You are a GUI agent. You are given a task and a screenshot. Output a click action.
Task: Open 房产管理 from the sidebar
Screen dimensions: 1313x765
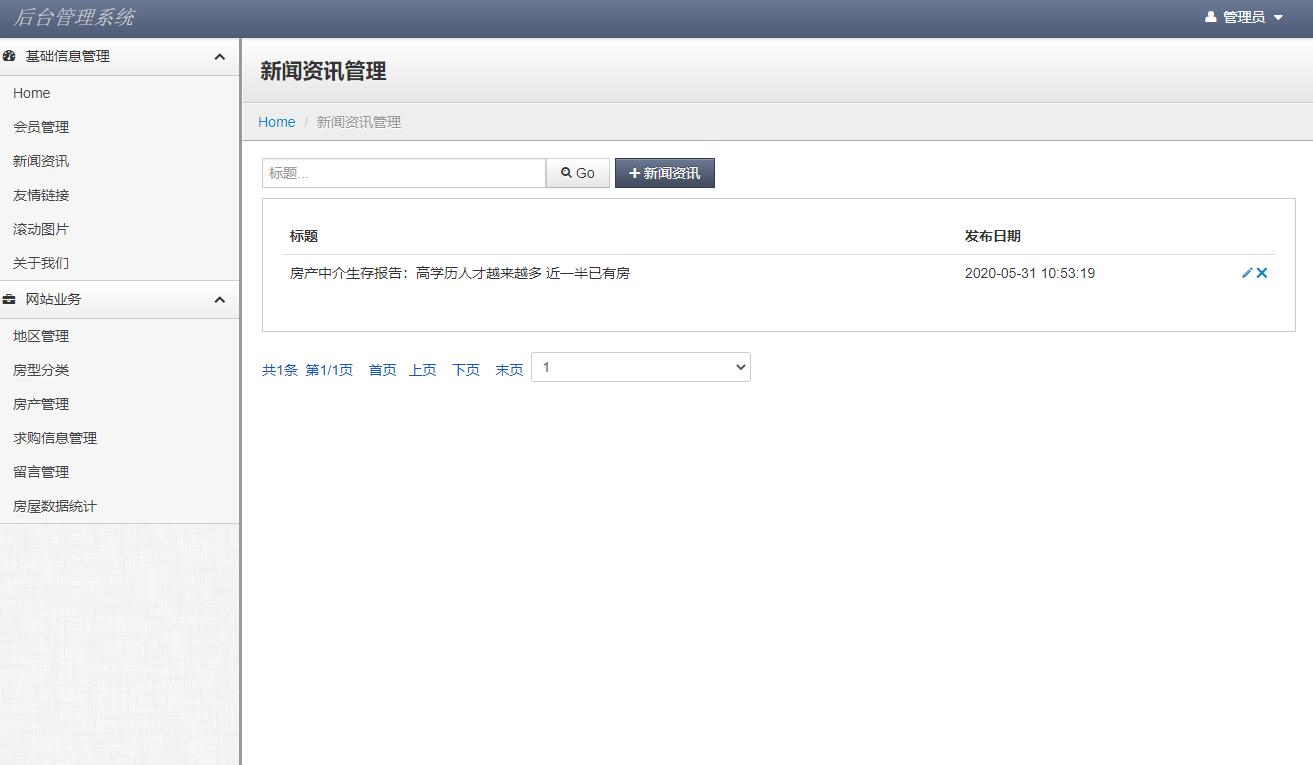(41, 403)
